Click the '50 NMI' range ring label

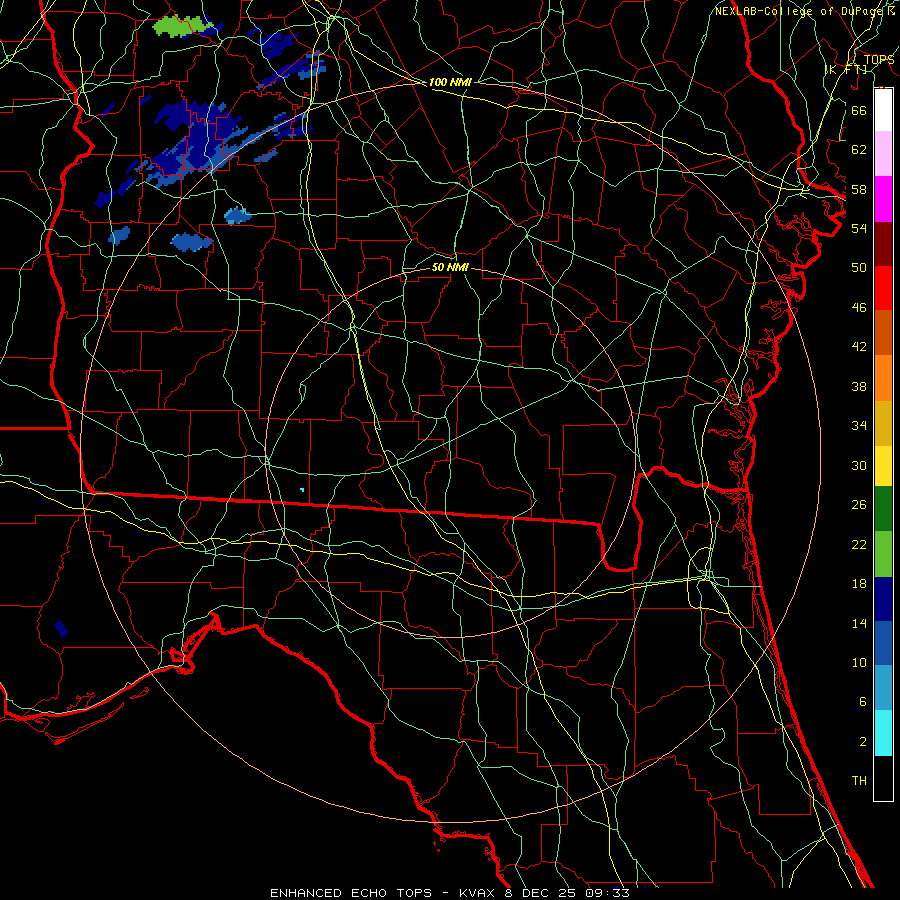(x=450, y=268)
